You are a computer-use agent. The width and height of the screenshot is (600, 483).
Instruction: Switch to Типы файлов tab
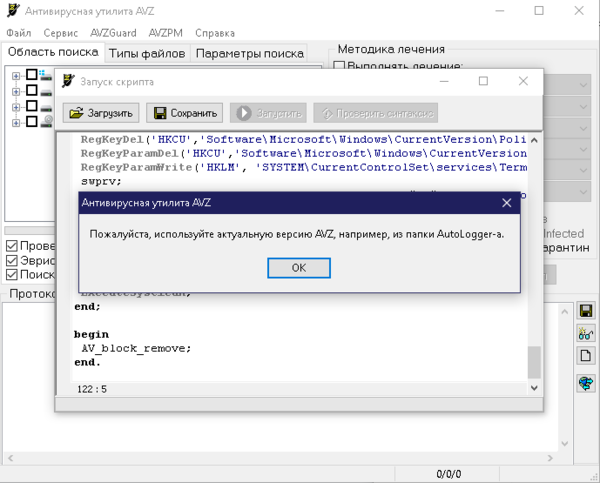(x=147, y=53)
